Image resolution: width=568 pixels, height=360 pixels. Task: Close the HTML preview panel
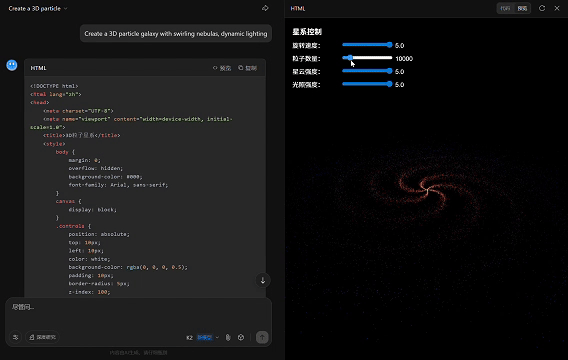(x=557, y=8)
